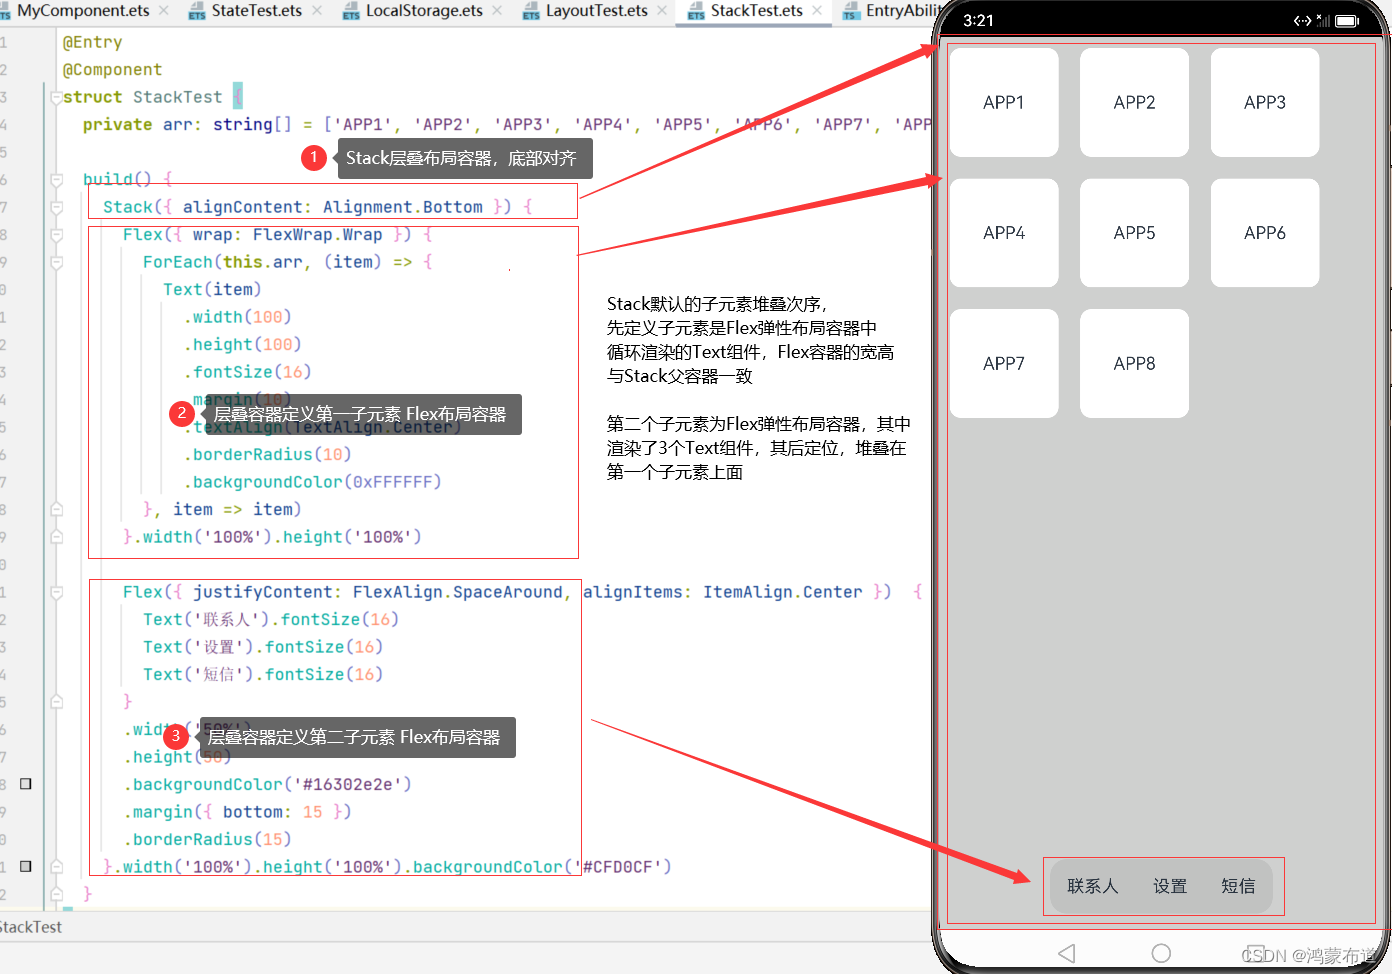This screenshot has width=1392, height=974.
Task: Click the Text('短信').fontSize(16) line
Action: (x=263, y=674)
